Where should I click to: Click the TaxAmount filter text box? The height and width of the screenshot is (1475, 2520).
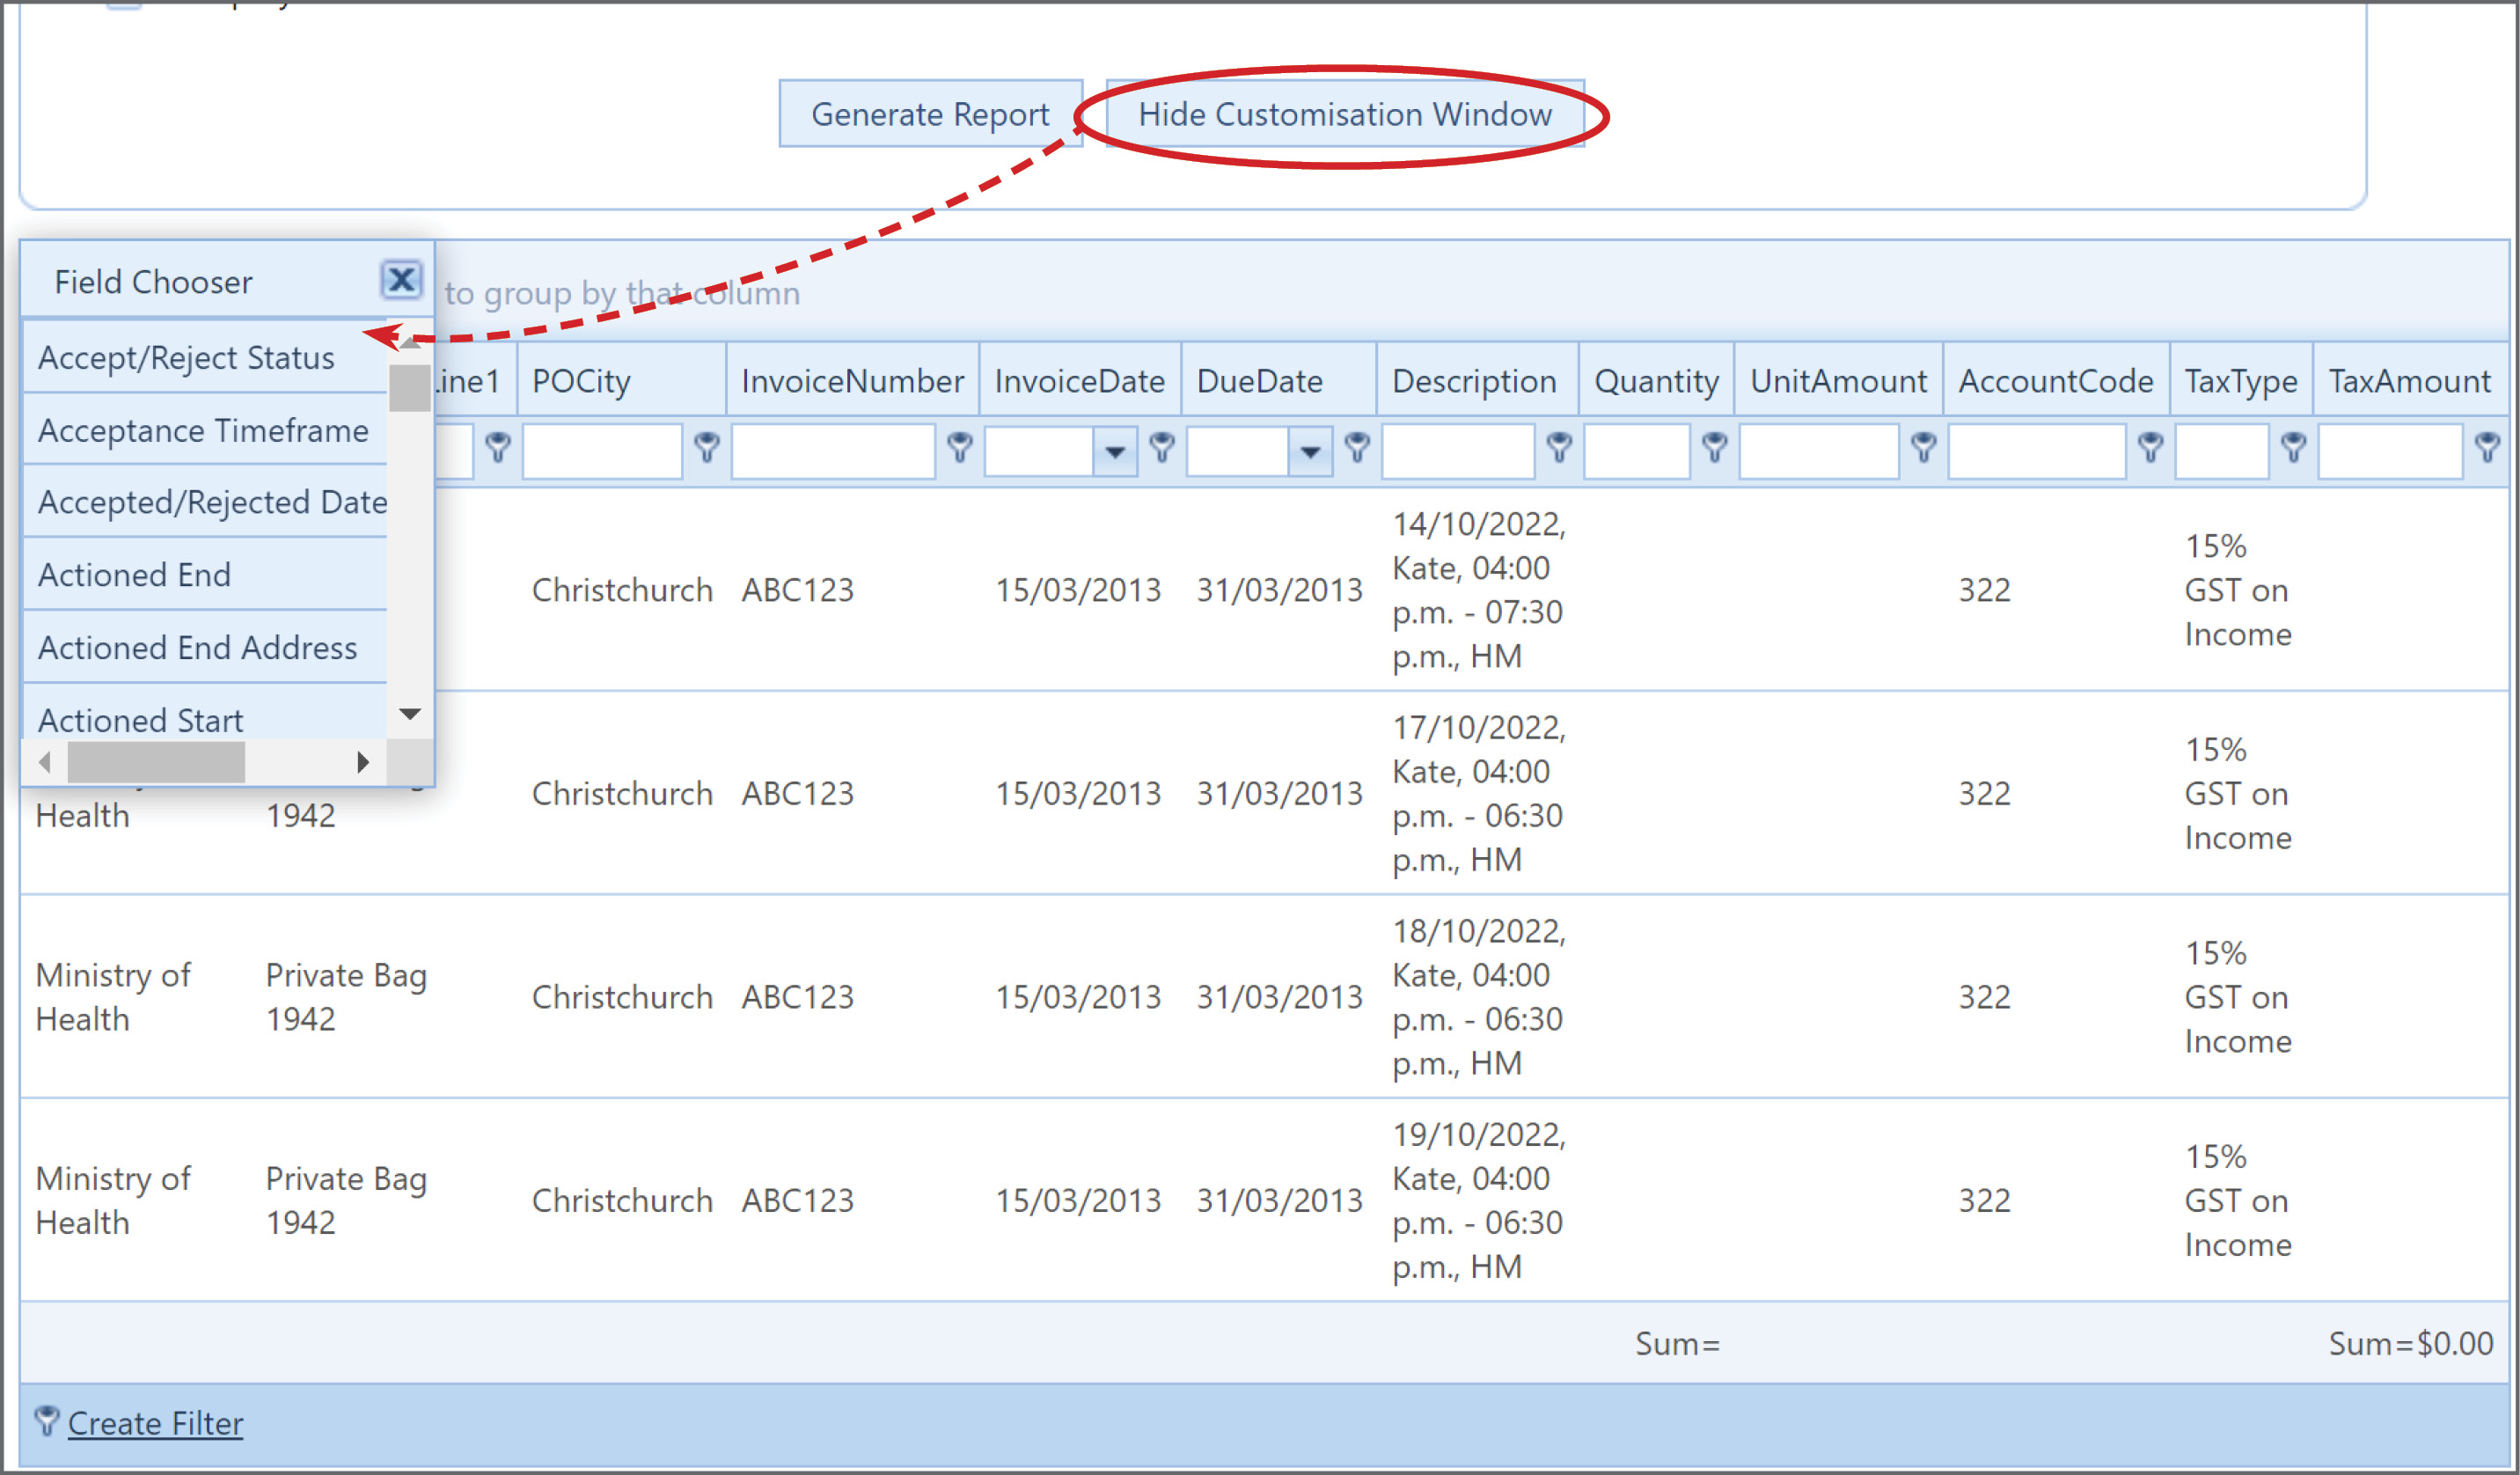click(x=2391, y=451)
